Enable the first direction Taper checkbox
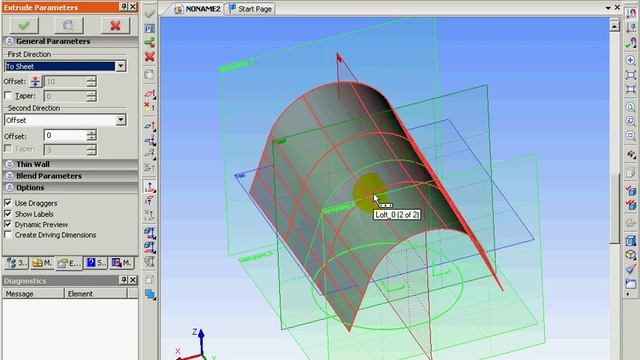 coord(8,96)
